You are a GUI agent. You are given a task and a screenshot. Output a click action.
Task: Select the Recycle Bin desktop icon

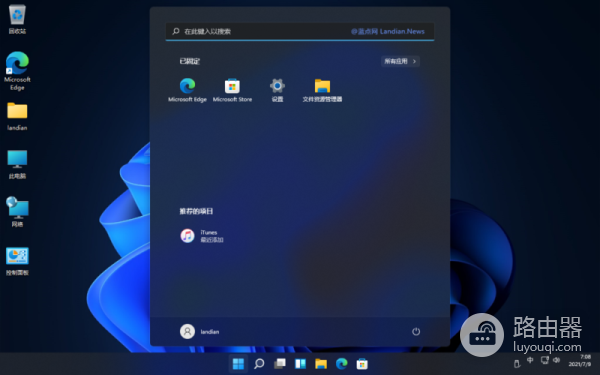[17, 19]
